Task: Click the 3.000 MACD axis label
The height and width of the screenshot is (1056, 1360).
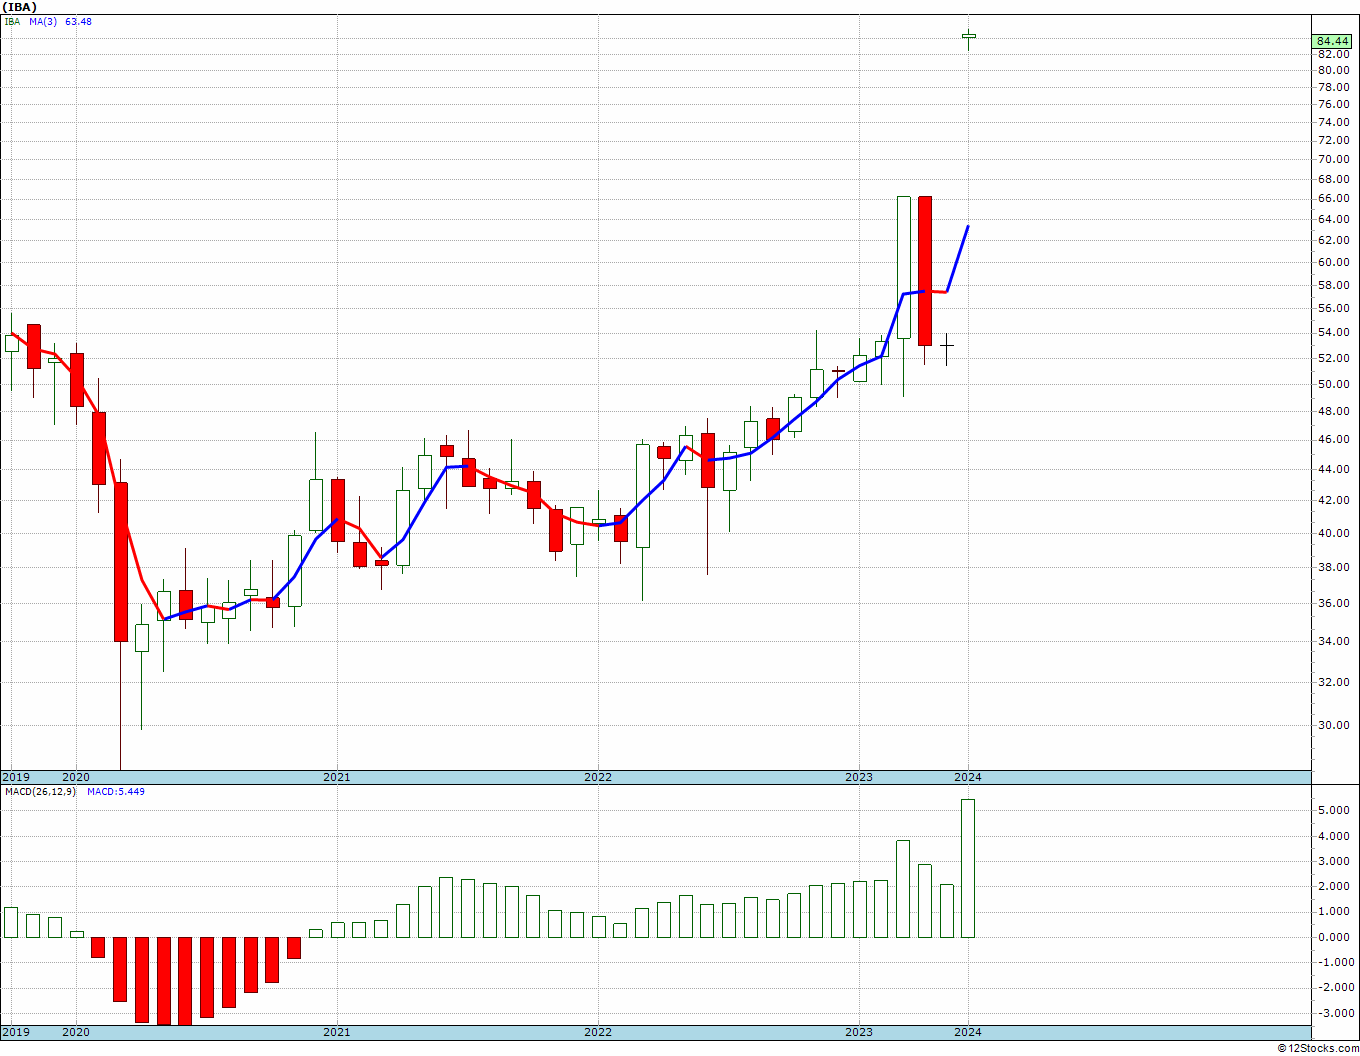Action: [1333, 861]
